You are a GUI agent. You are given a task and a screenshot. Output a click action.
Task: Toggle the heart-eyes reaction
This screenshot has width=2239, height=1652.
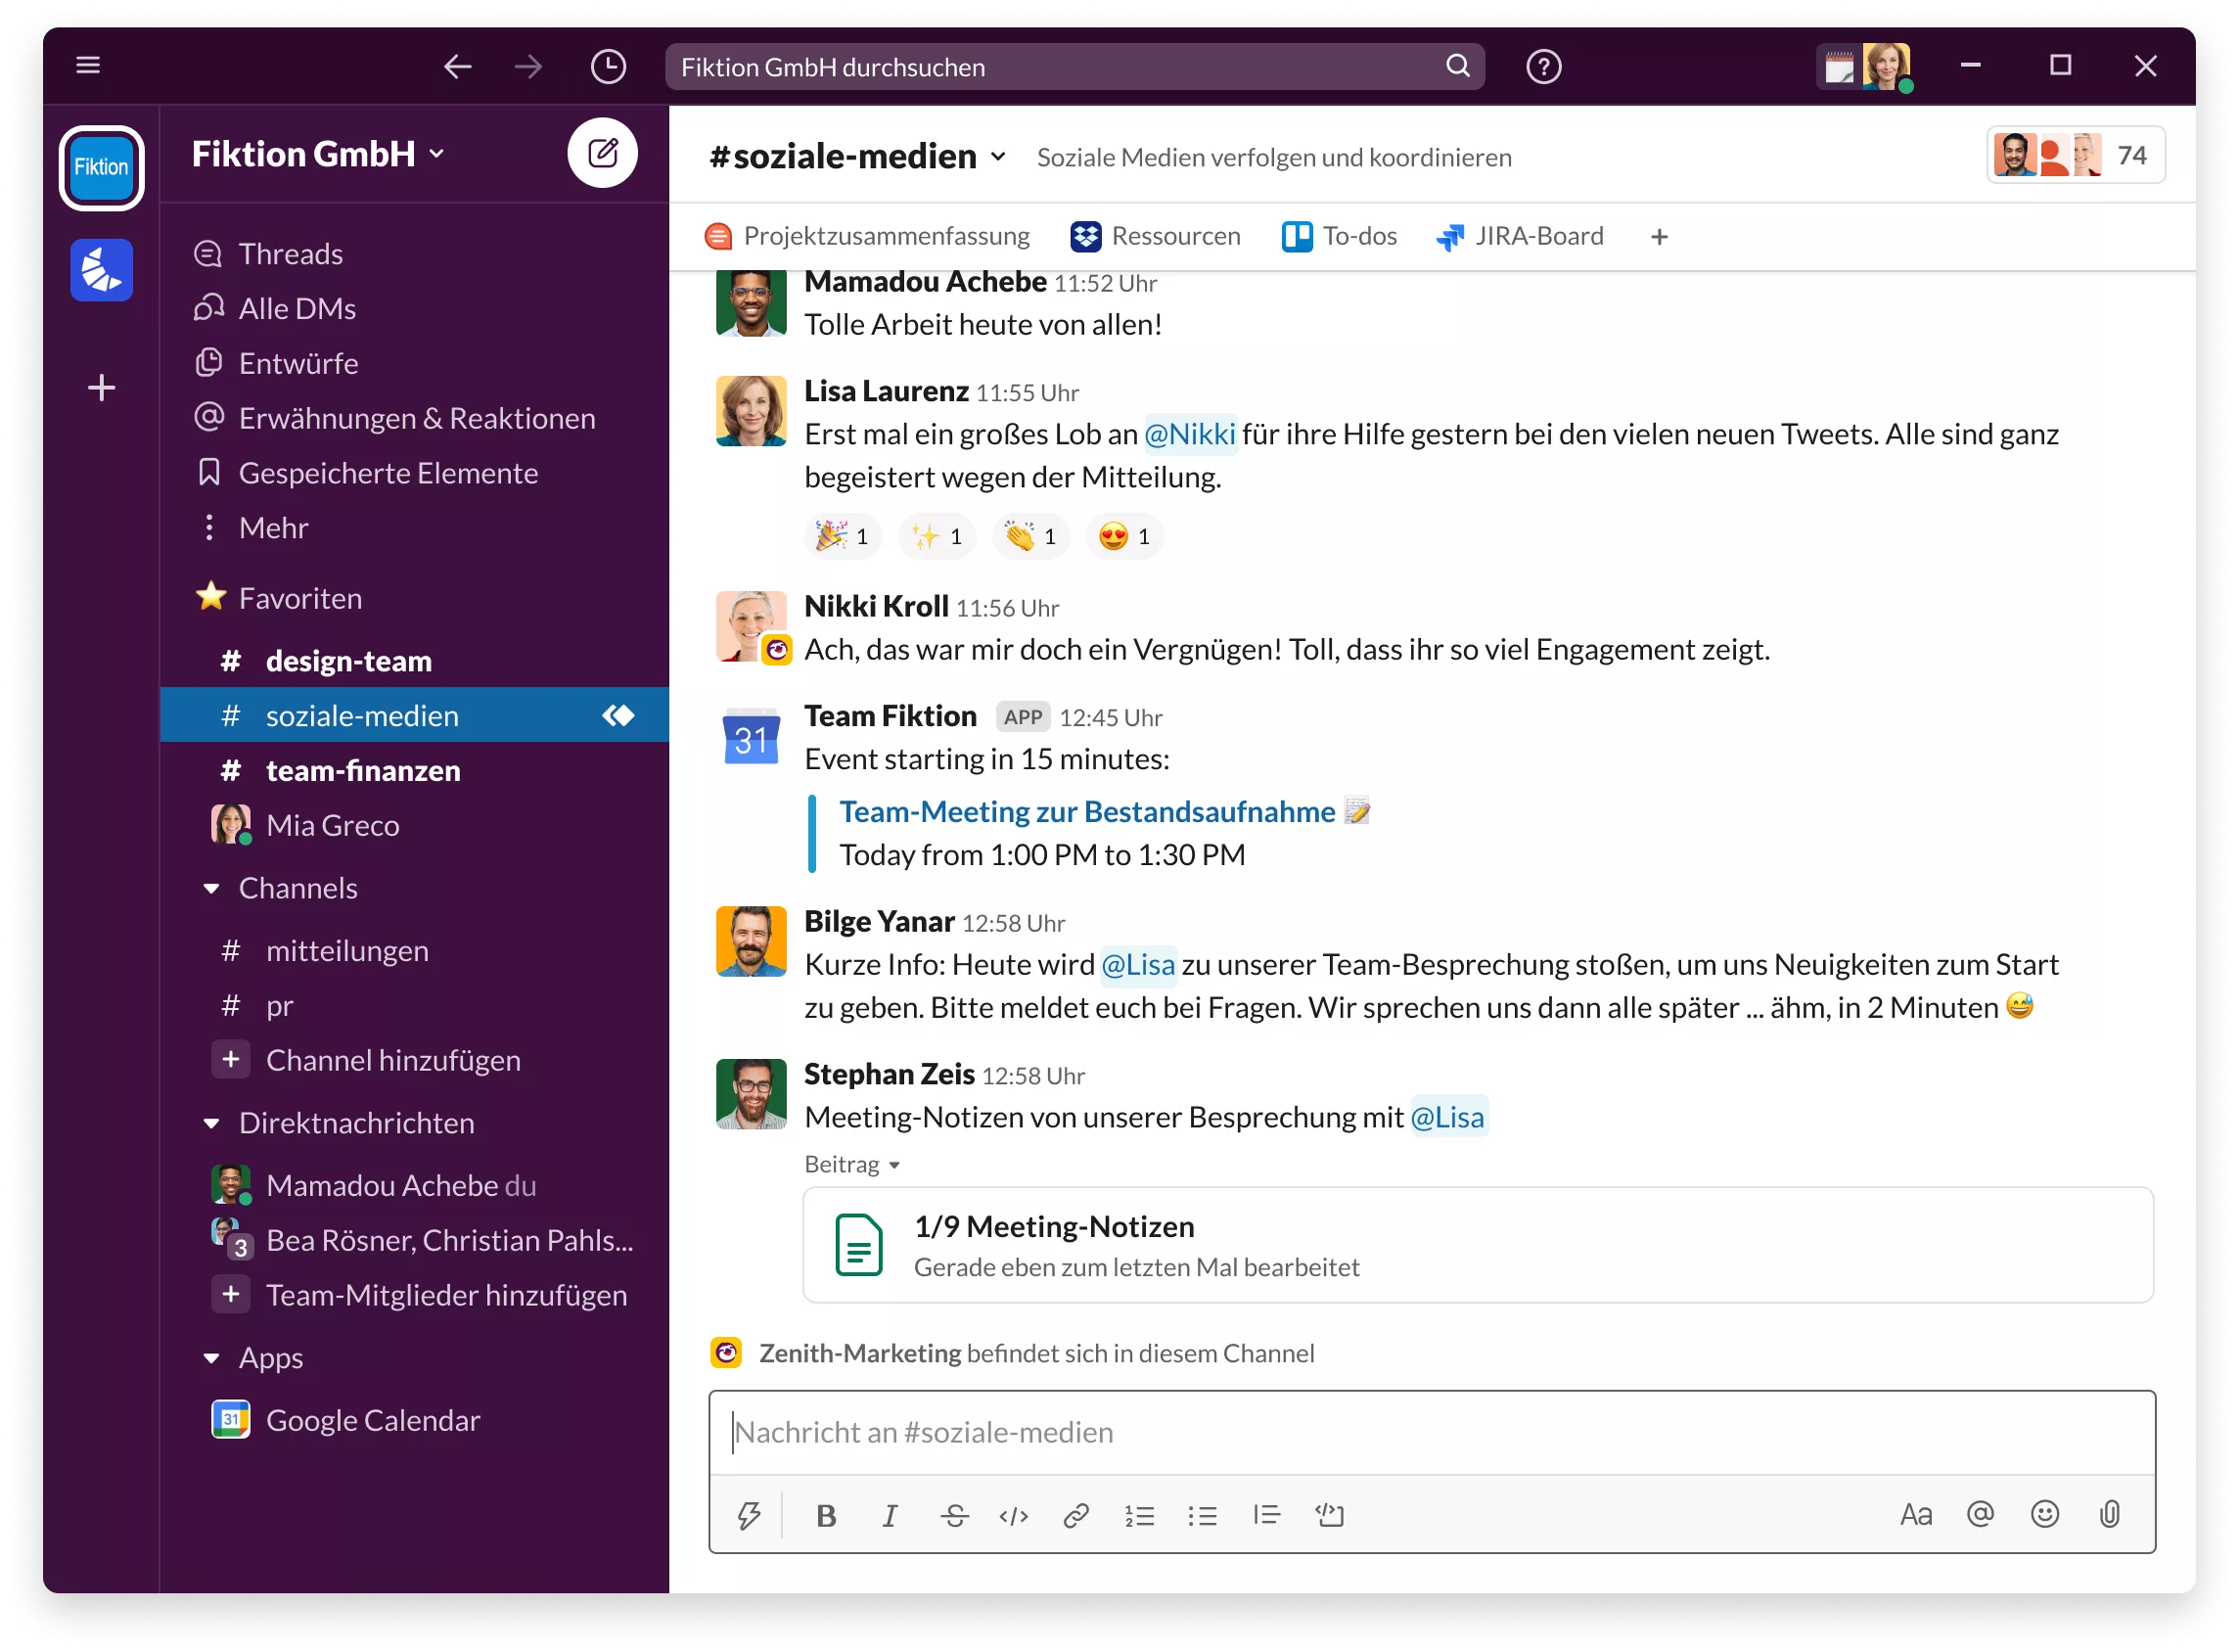coord(1124,536)
